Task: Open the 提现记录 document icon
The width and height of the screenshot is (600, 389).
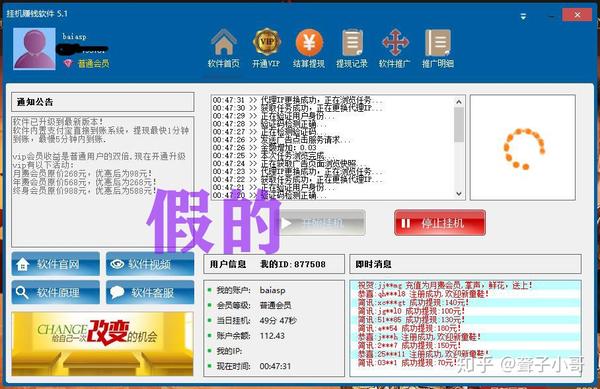Action: [x=352, y=42]
